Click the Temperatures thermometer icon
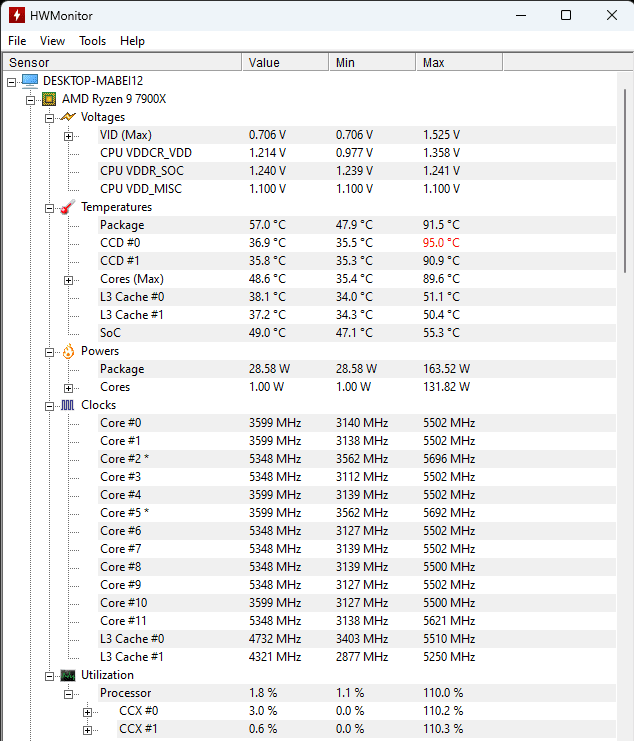This screenshot has height=741, width=634. pos(68,207)
